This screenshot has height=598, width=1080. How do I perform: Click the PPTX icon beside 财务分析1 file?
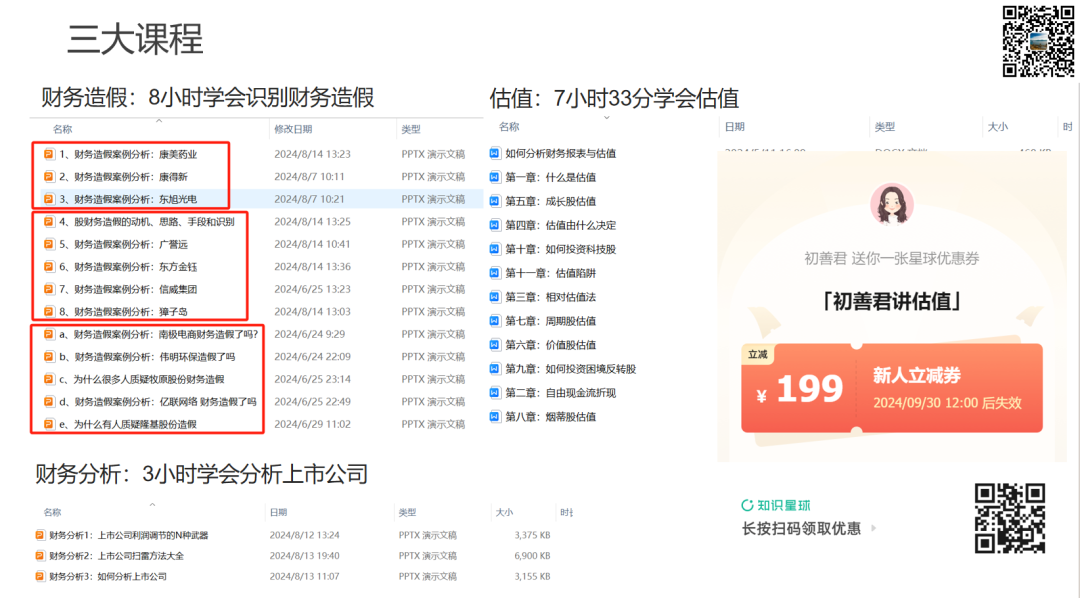click(40, 535)
